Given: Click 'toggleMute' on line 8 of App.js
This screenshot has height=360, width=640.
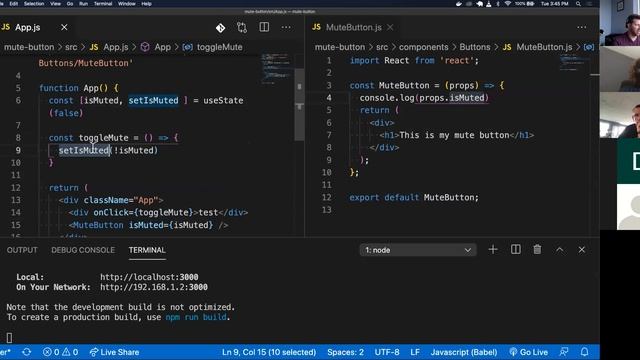Looking at the screenshot, I should 104,138.
